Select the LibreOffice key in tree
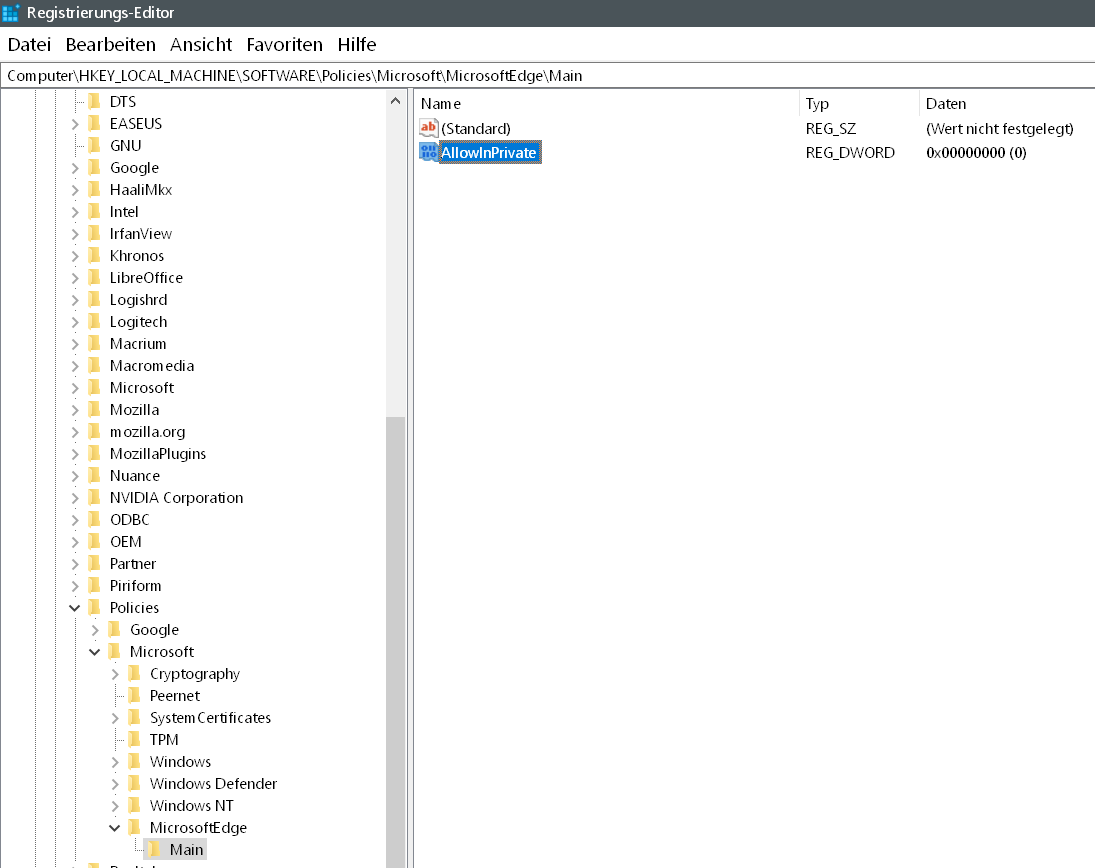 tap(146, 278)
